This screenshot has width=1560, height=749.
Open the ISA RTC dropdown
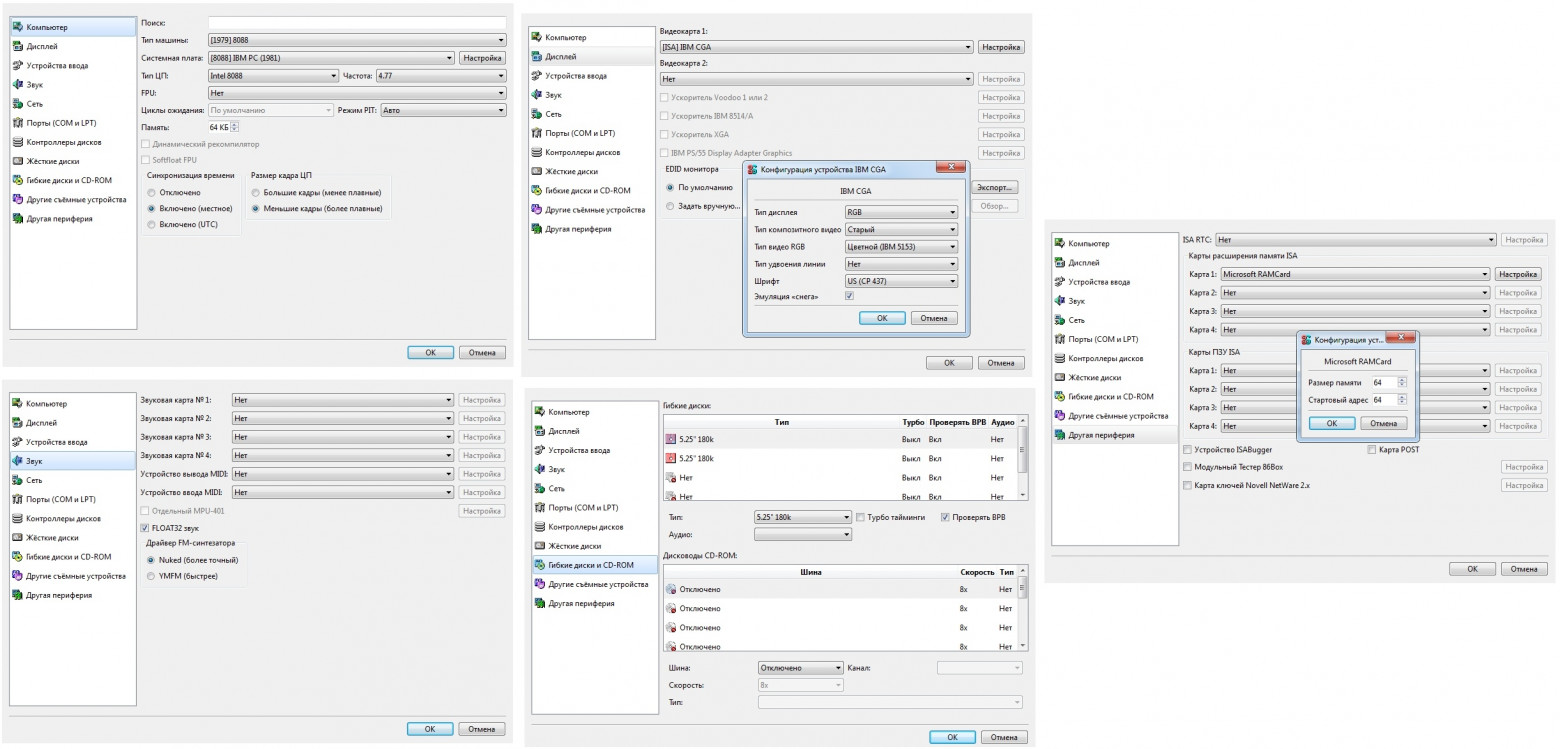tap(1355, 240)
